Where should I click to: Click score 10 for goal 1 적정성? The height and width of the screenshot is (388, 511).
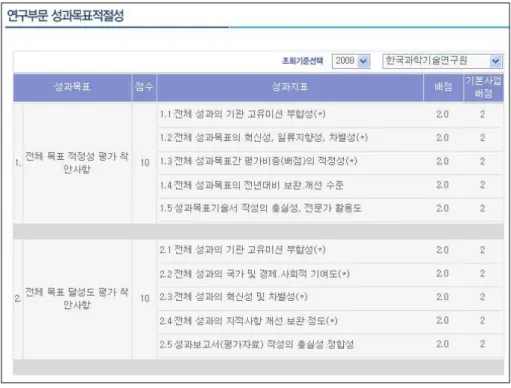(145, 163)
